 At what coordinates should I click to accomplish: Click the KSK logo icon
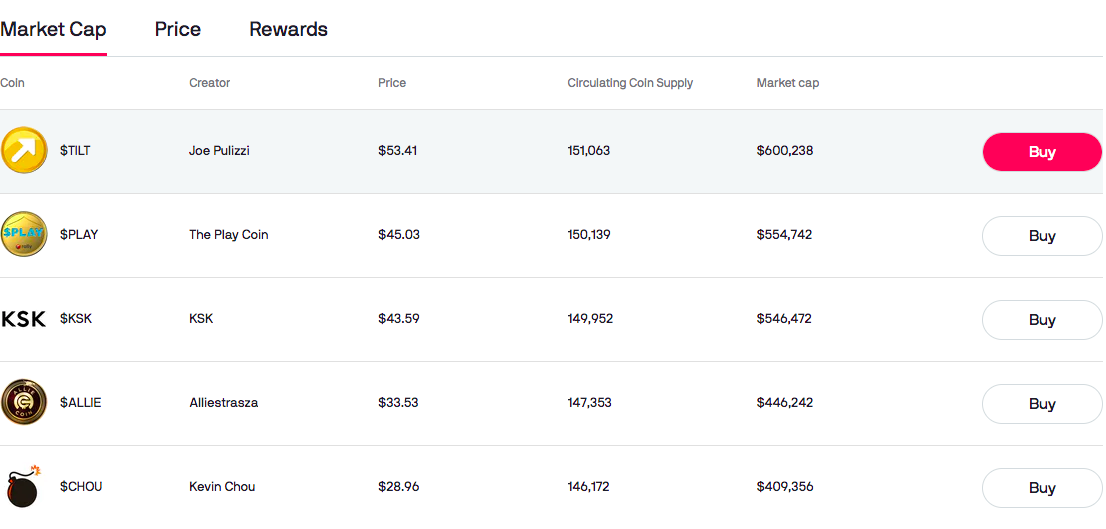[x=23, y=319]
